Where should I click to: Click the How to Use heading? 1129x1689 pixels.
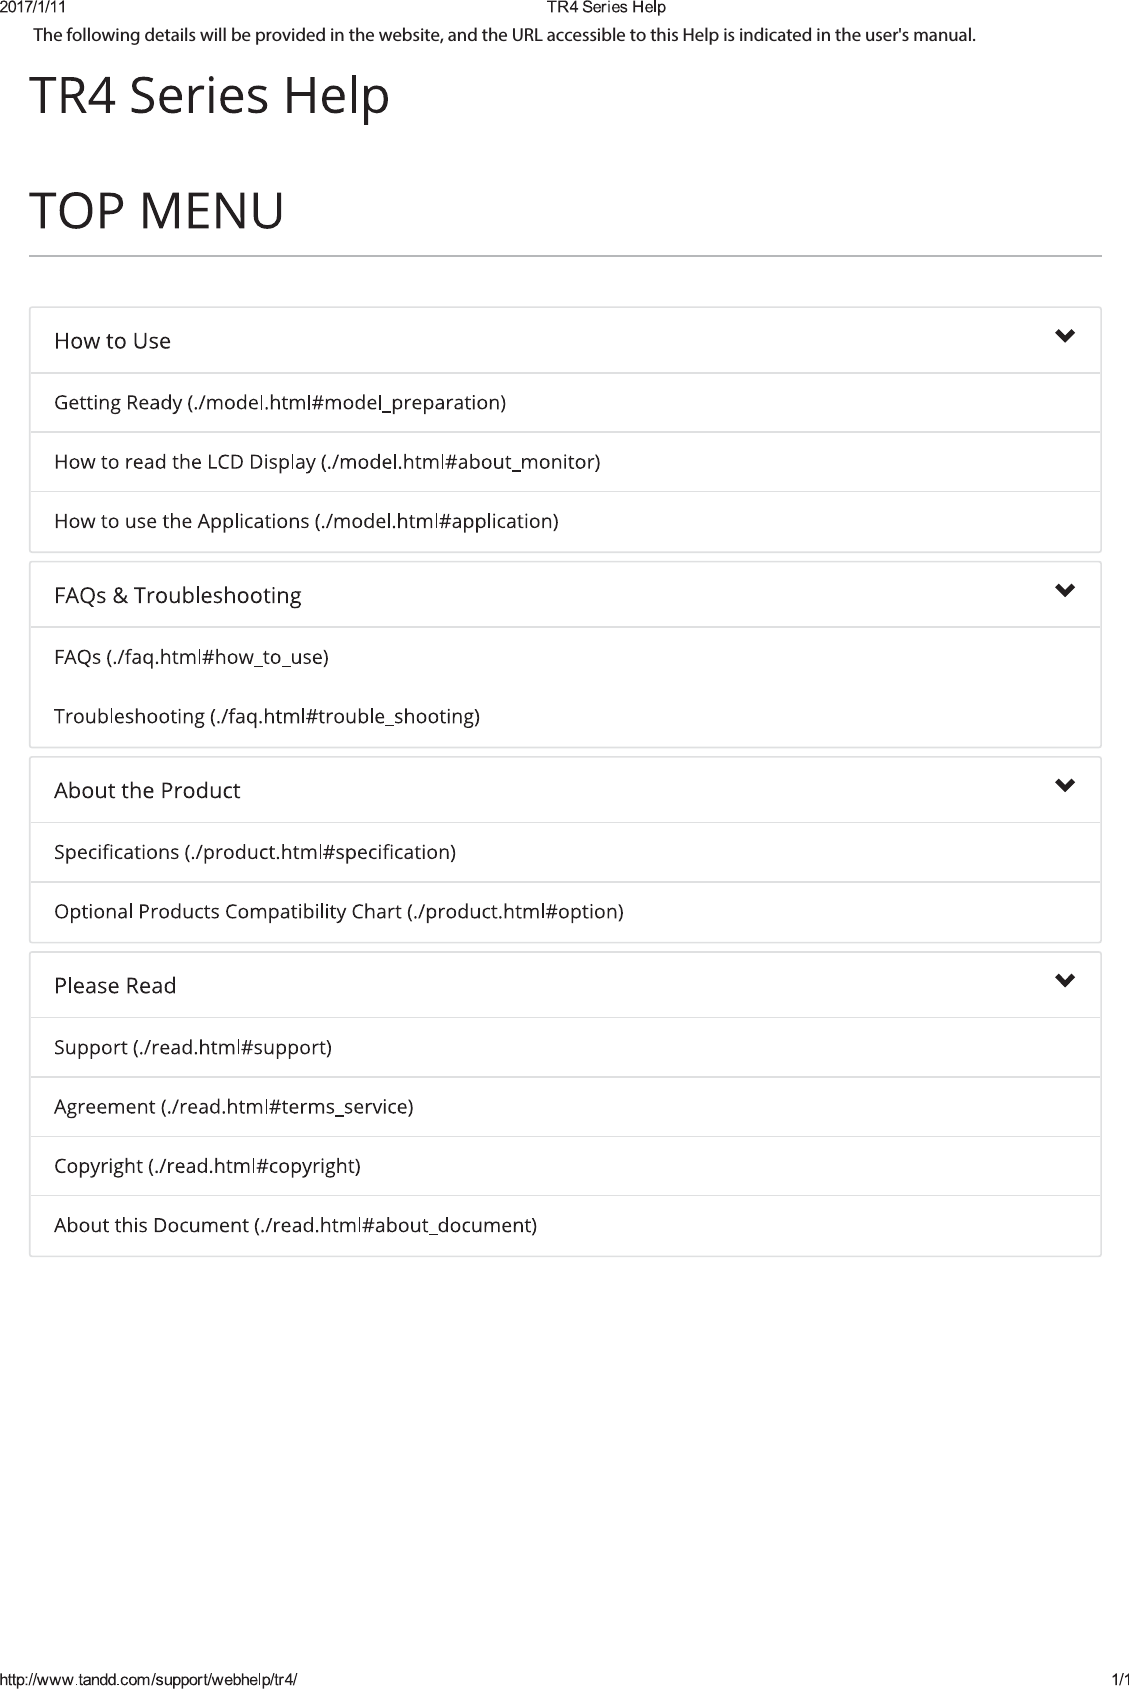pyautogui.click(x=112, y=341)
